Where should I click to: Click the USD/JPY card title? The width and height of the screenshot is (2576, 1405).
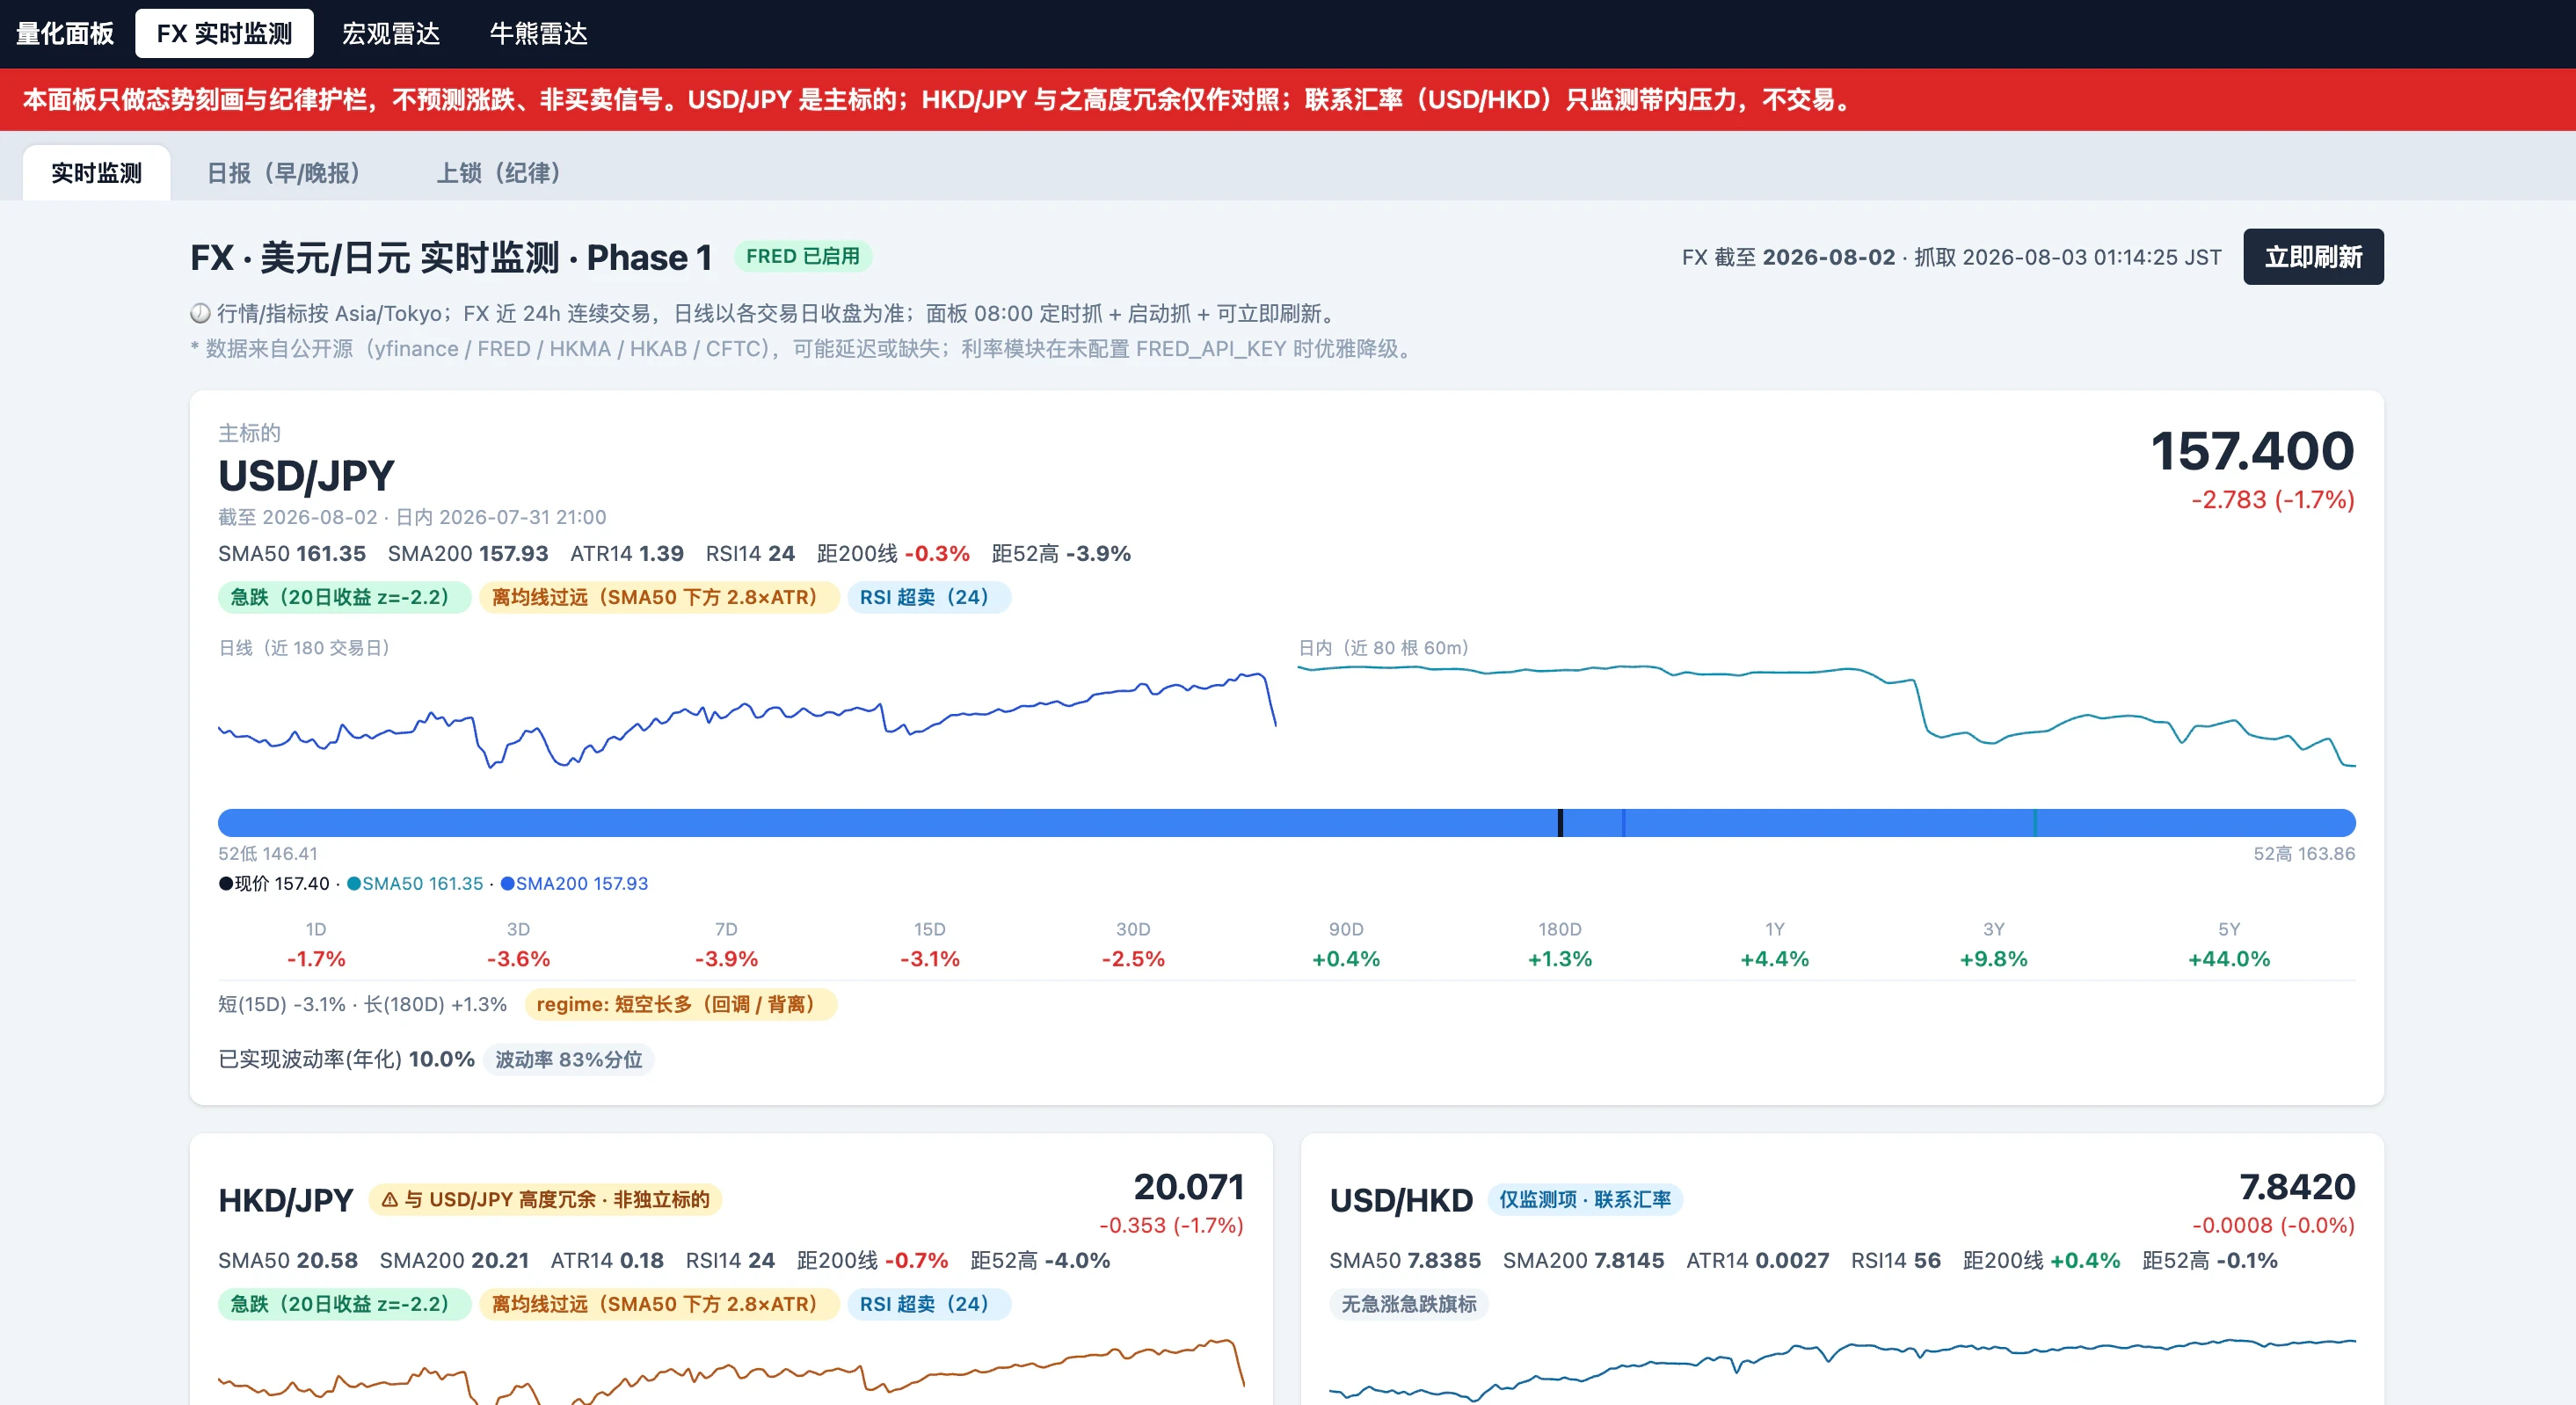point(306,476)
